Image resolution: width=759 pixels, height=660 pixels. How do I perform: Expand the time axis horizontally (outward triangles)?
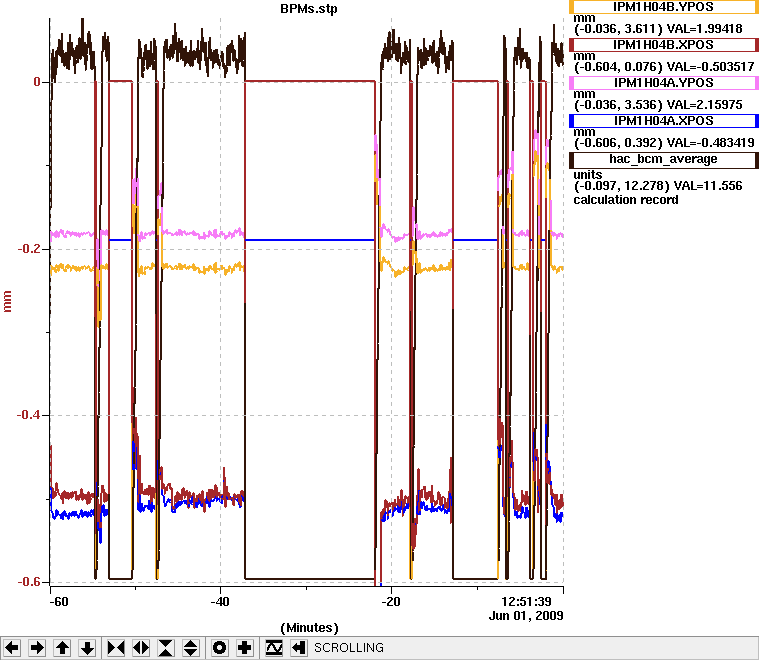pyautogui.click(x=141, y=647)
